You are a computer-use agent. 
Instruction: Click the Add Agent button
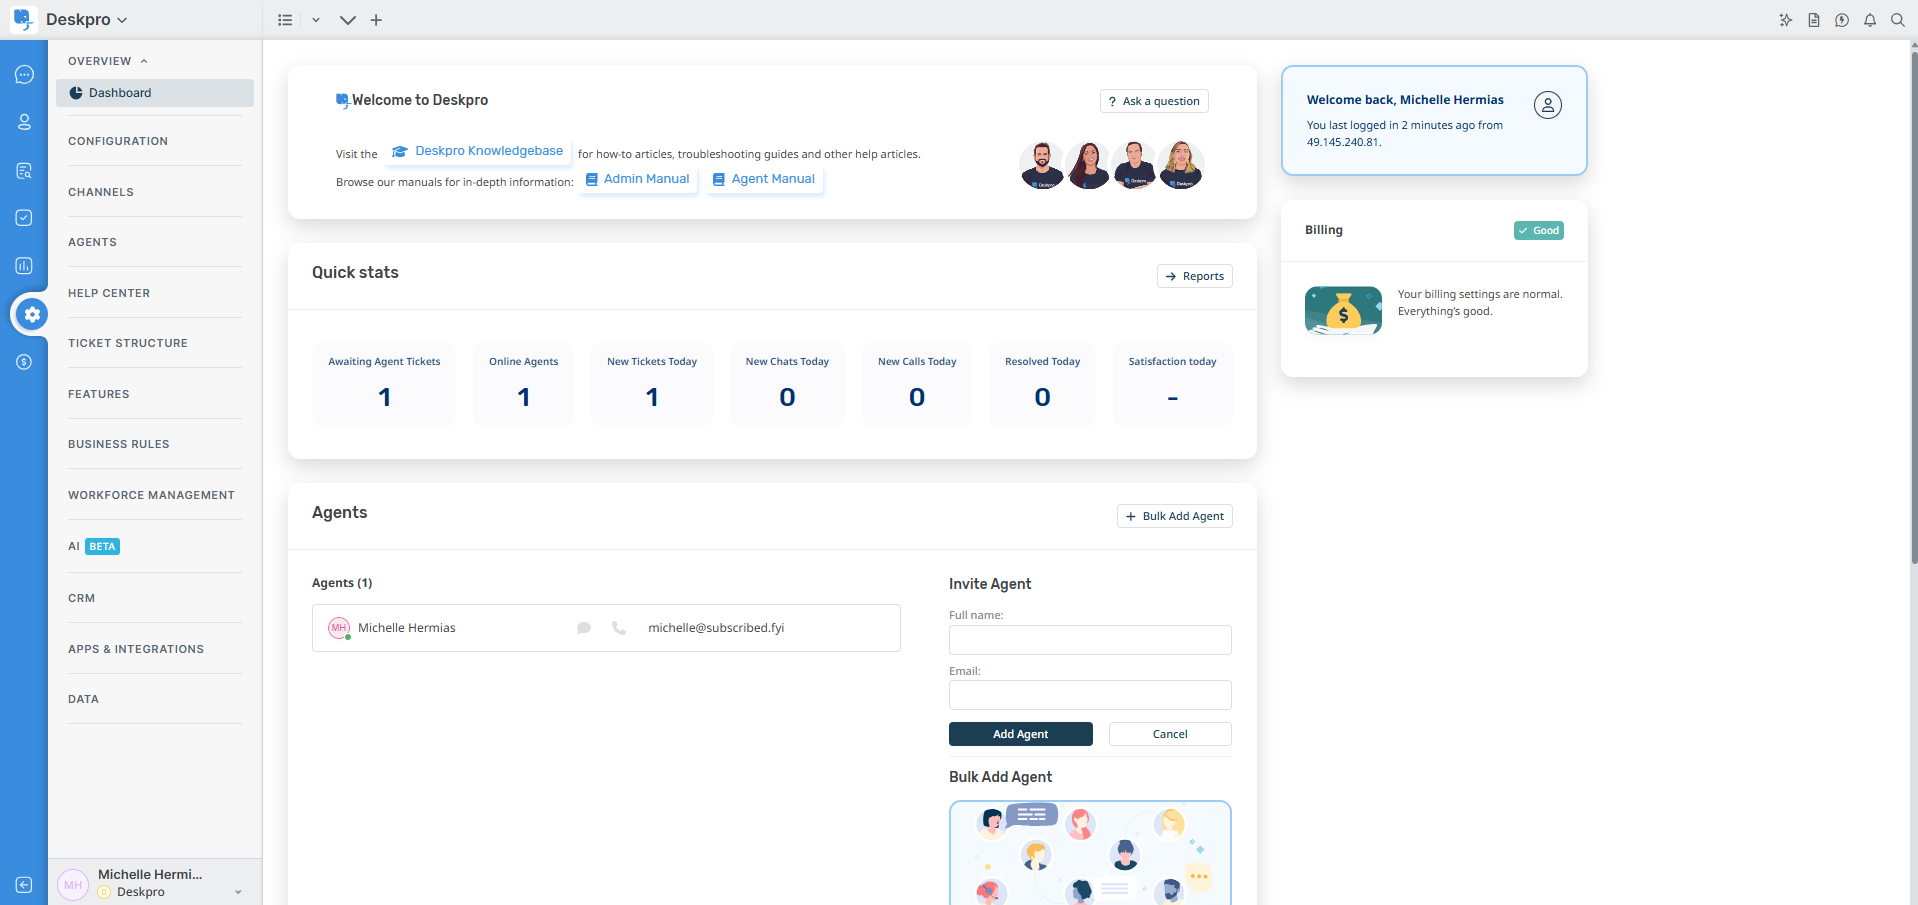click(x=1021, y=734)
